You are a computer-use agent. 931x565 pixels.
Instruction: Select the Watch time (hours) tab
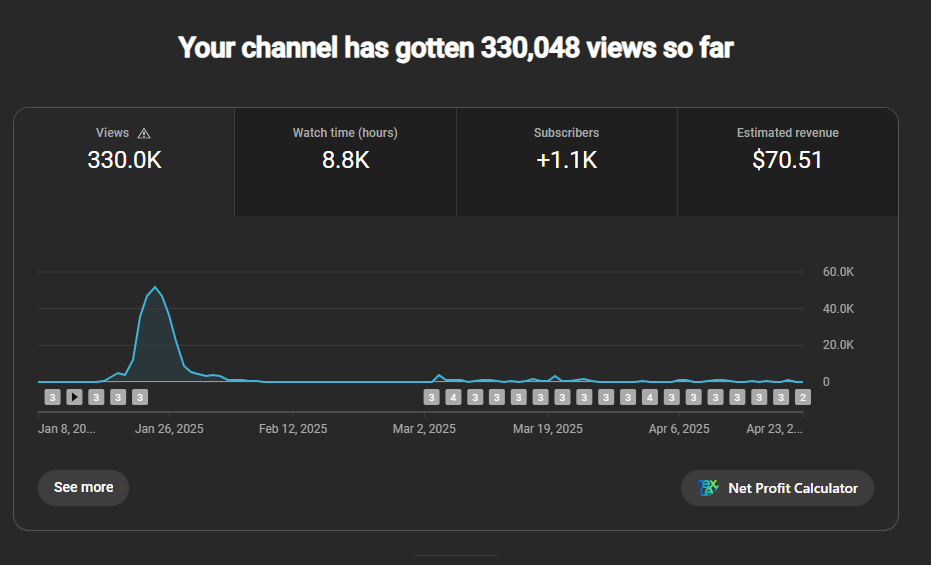[x=345, y=160]
